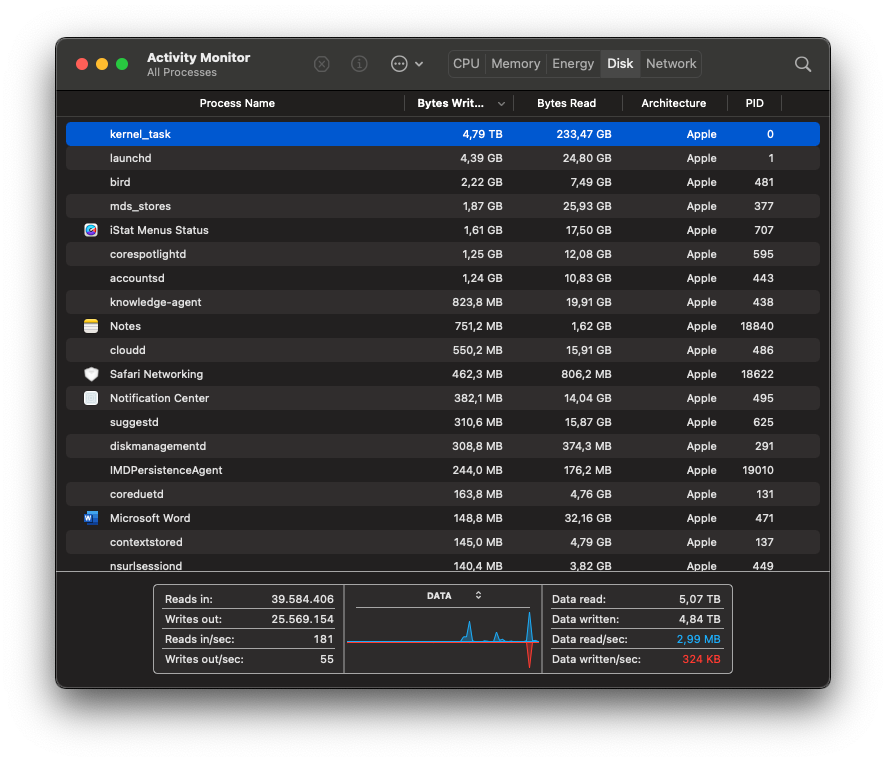Click the iStat Menus Status icon

[x=91, y=230]
